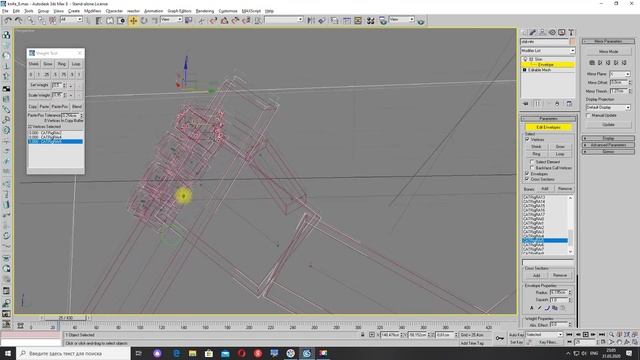Select the Select and Scale tool
The height and width of the screenshot is (360, 640).
click(x=155, y=20)
